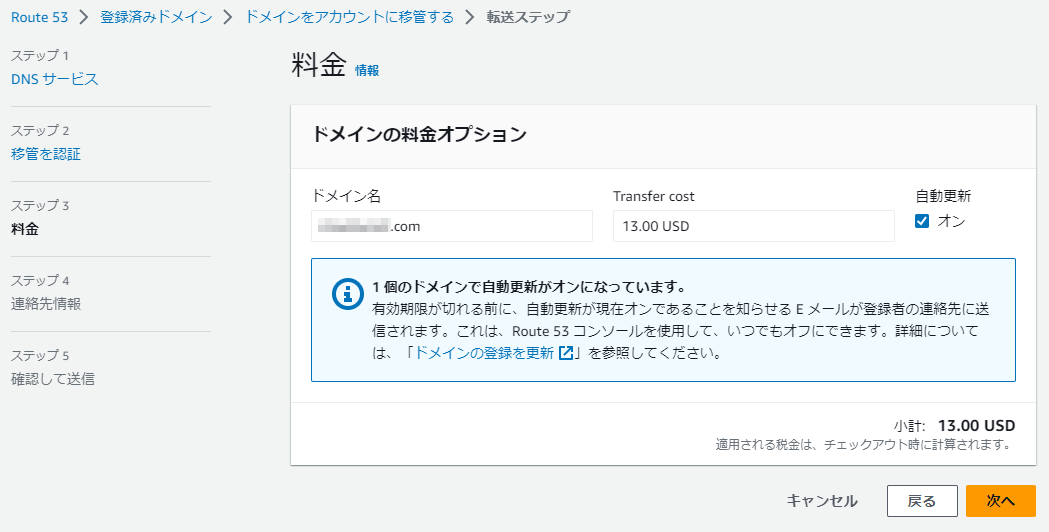The image size is (1049, 532).
Task: Toggle the 自動更新 オン checkbox
Action: point(922,222)
